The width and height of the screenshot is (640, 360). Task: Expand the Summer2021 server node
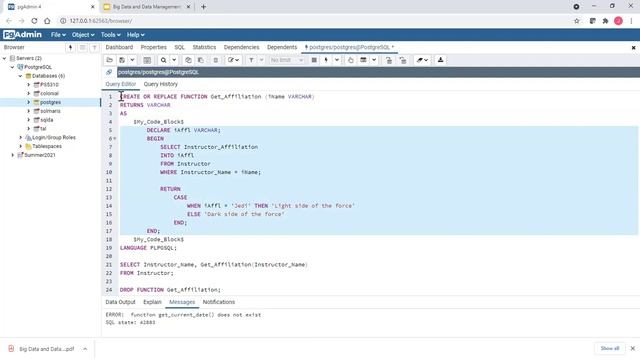click(x=12, y=155)
